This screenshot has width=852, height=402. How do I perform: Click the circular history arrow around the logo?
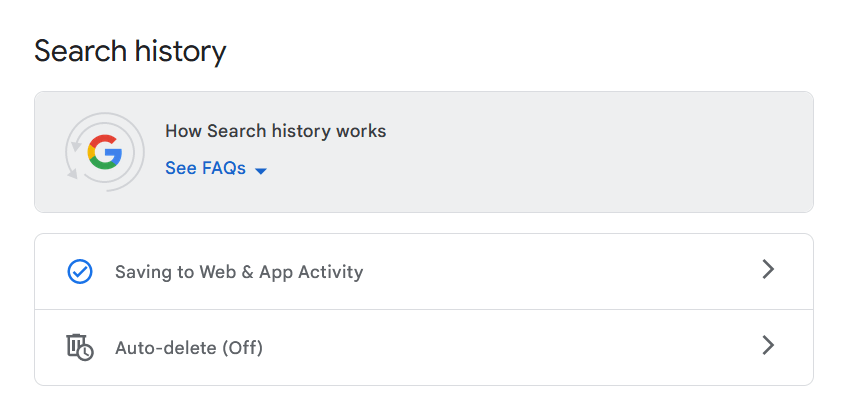pyautogui.click(x=73, y=152)
